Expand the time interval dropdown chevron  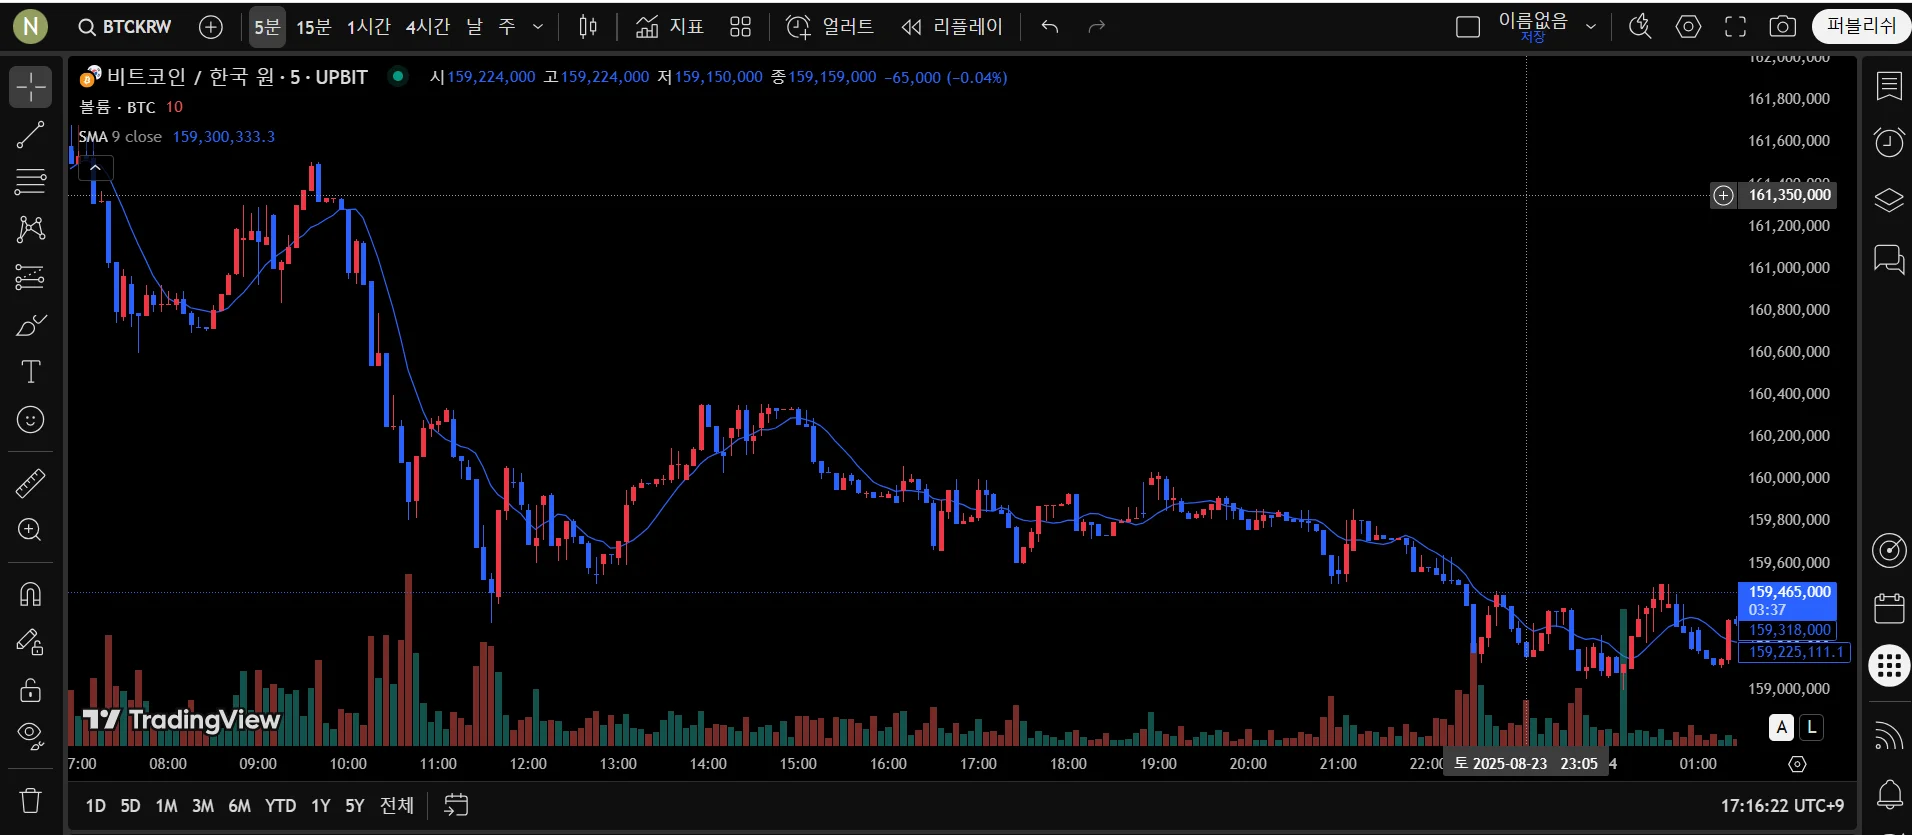click(x=538, y=27)
